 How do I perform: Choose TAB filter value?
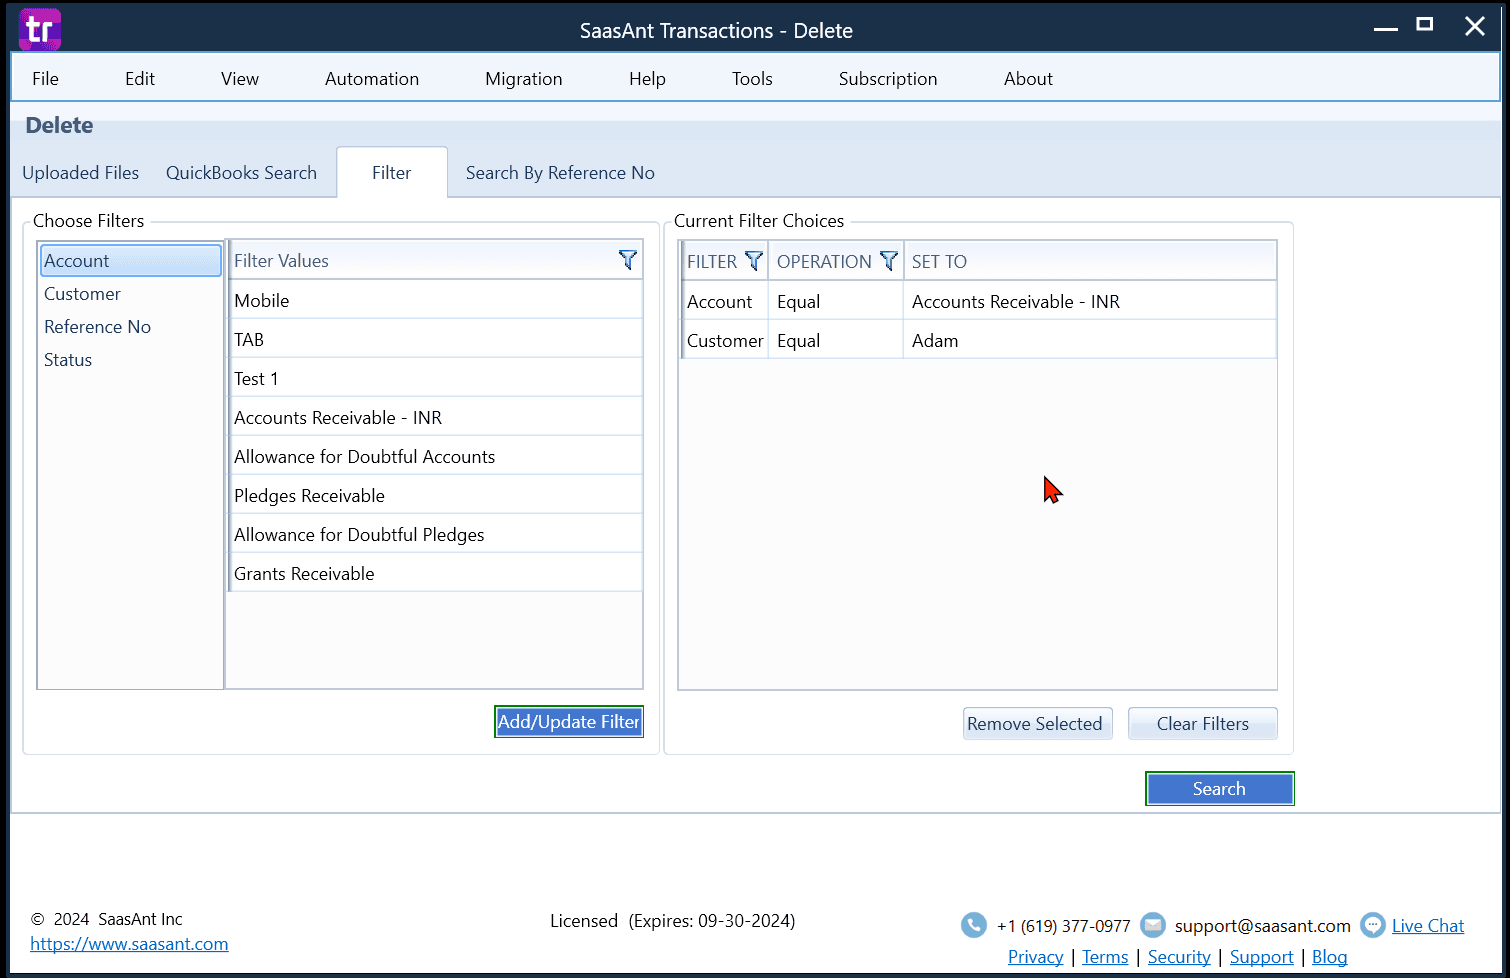click(x=436, y=339)
